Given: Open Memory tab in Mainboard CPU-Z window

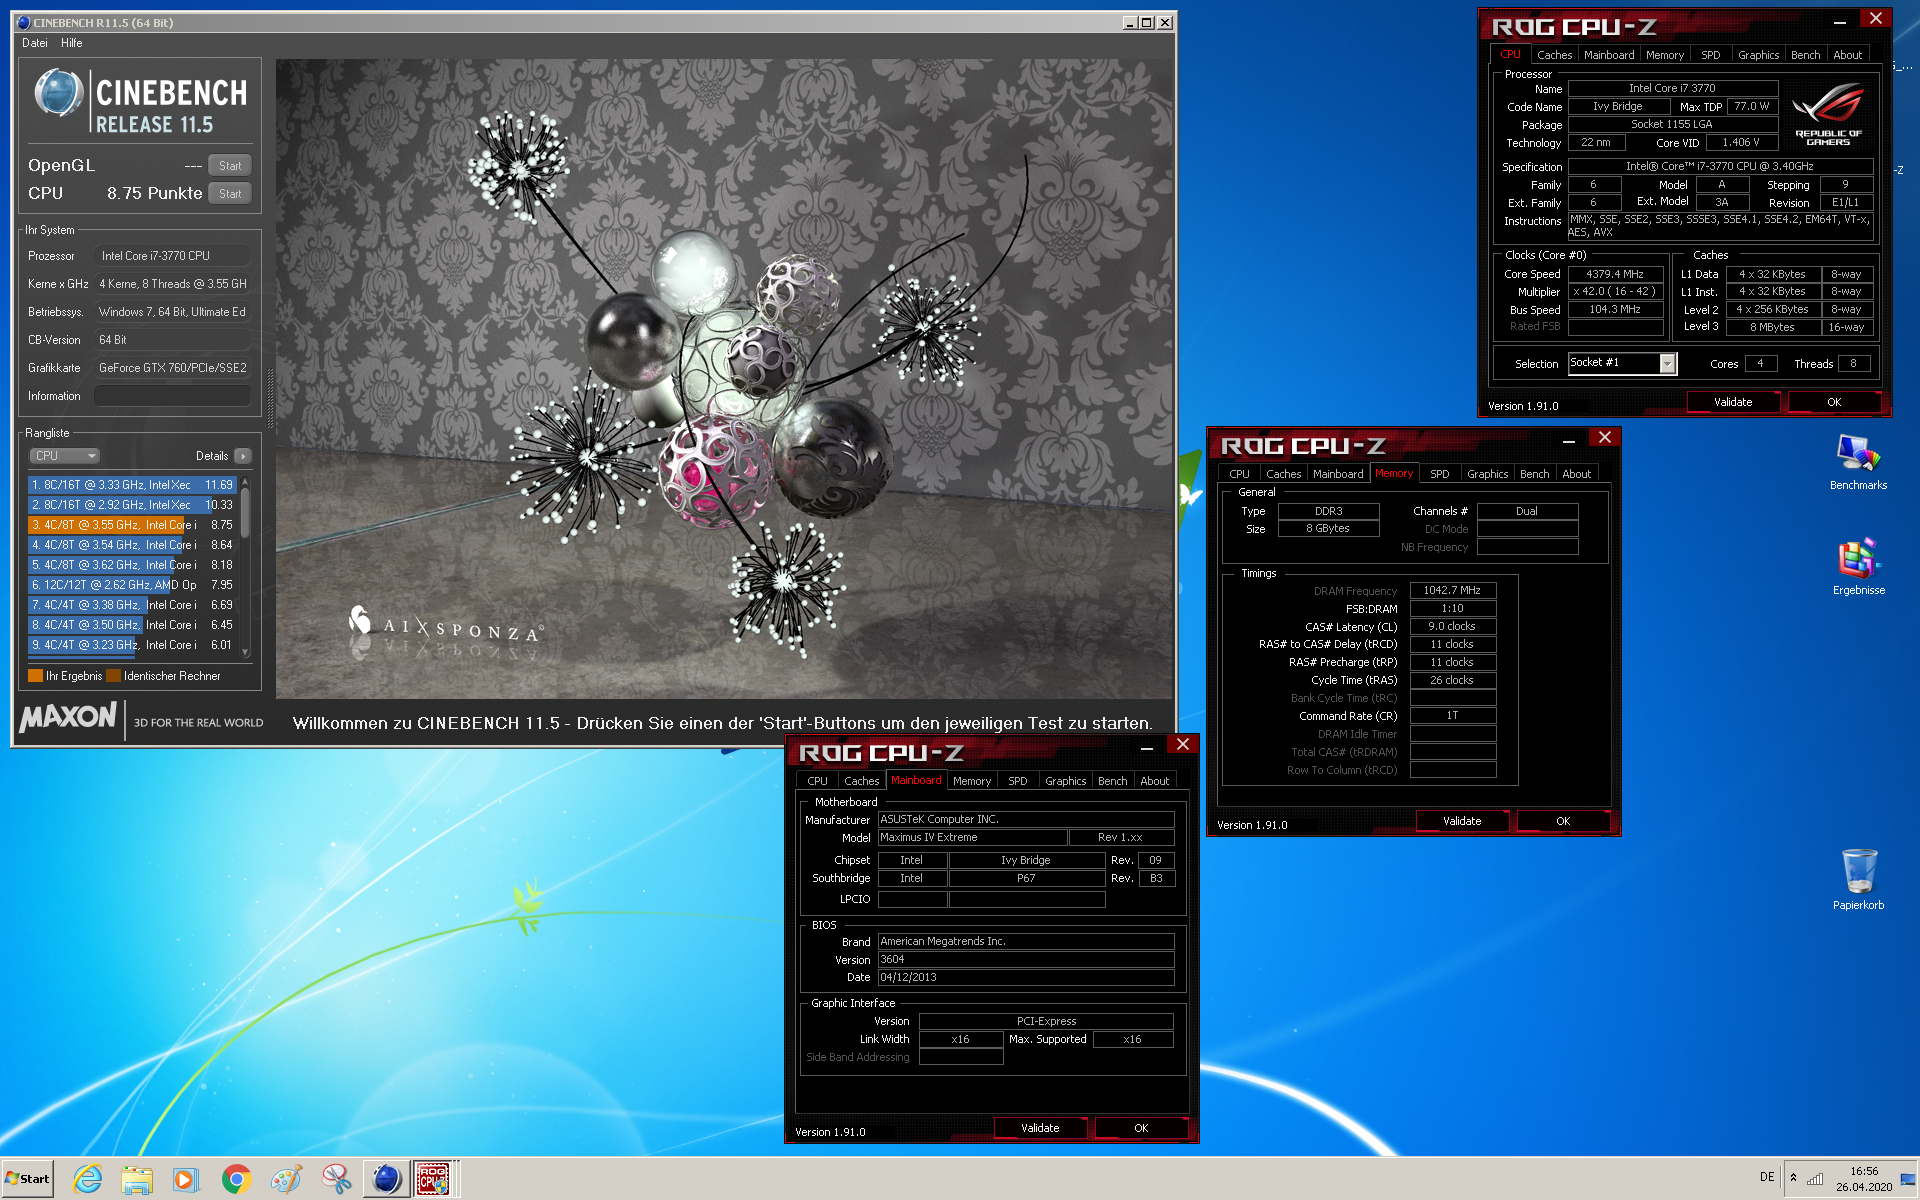Looking at the screenshot, I should click(971, 781).
